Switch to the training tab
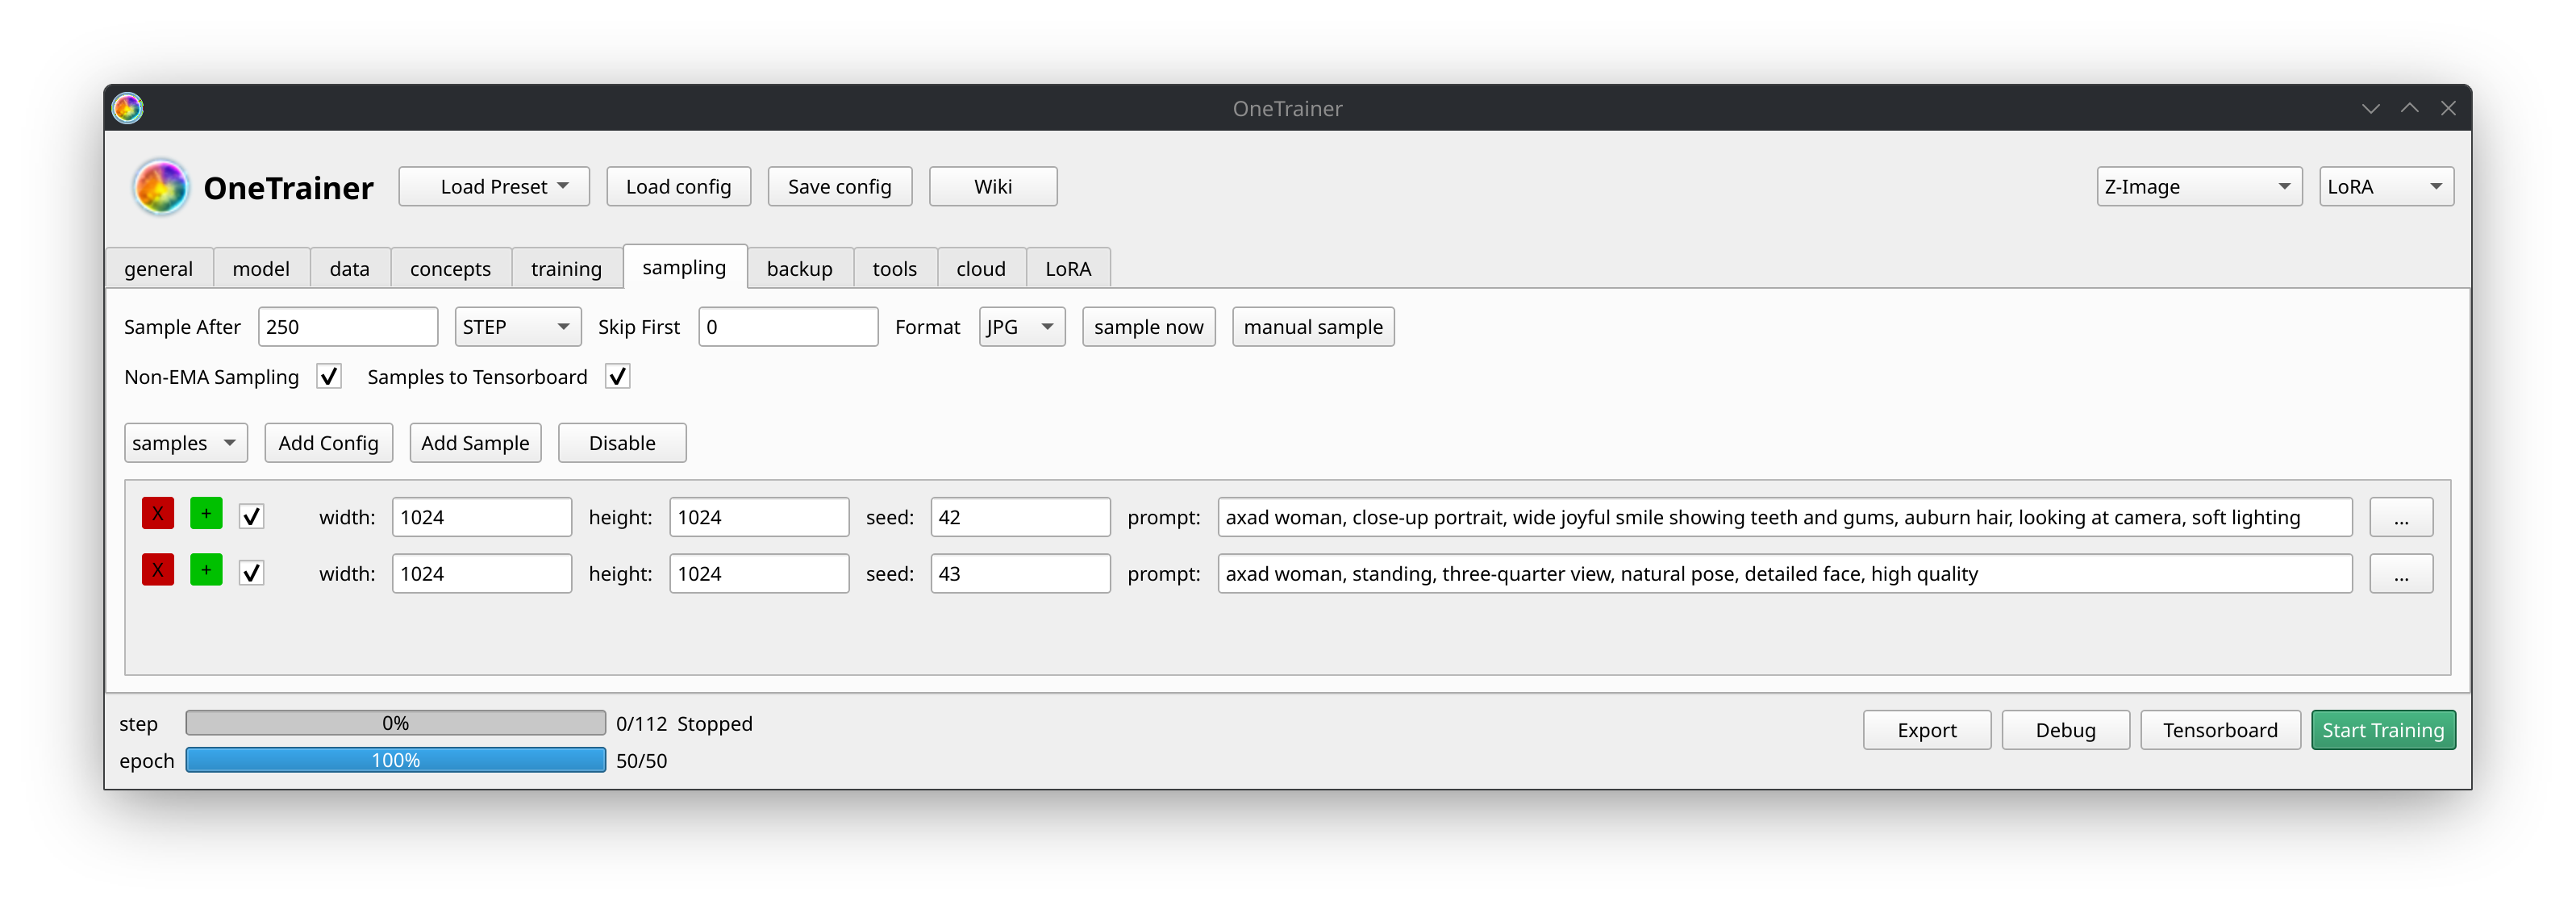The height and width of the screenshot is (913, 2576). 567,269
